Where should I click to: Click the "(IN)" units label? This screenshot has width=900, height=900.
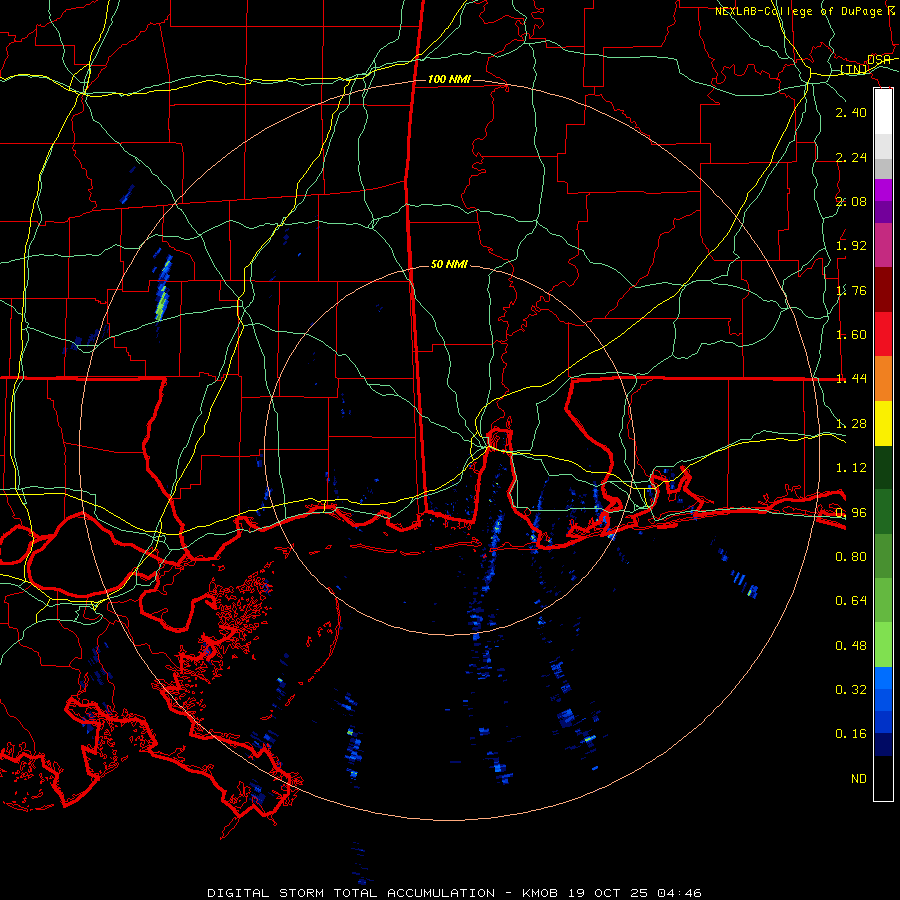(x=854, y=69)
